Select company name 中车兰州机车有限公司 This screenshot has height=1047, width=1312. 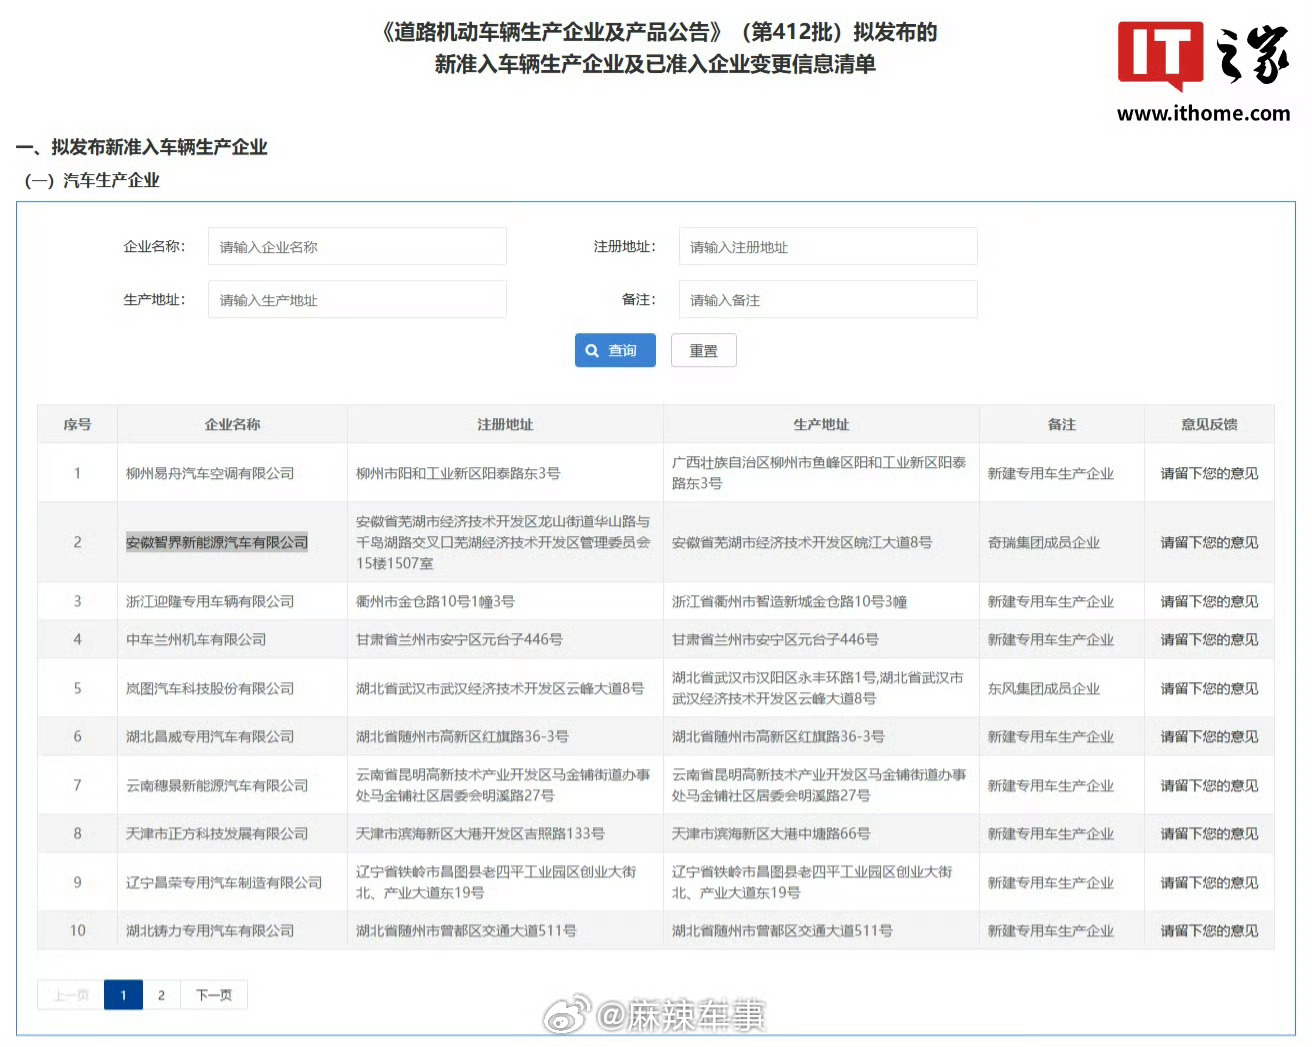tap(196, 639)
